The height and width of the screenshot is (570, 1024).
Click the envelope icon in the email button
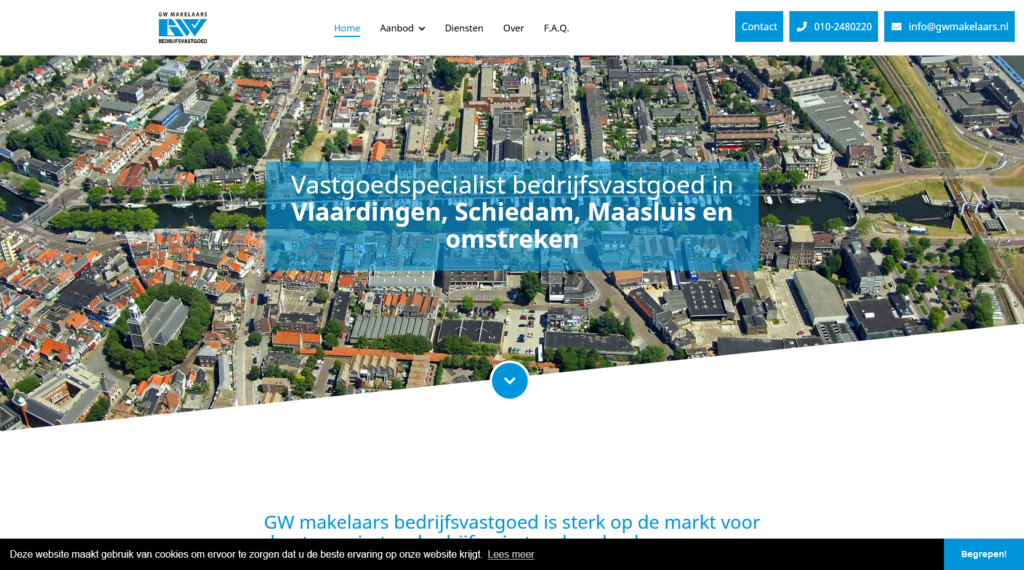pos(896,27)
